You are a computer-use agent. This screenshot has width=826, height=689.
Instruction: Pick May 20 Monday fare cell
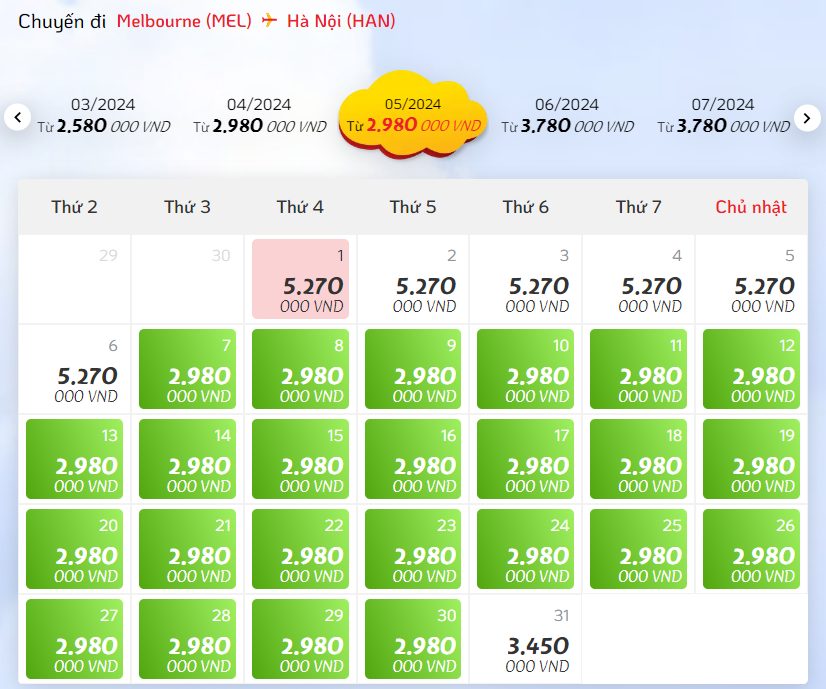[74, 549]
